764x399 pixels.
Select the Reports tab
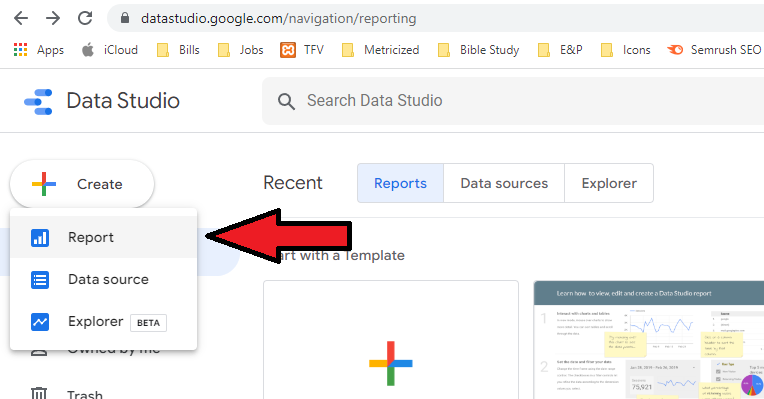point(400,183)
